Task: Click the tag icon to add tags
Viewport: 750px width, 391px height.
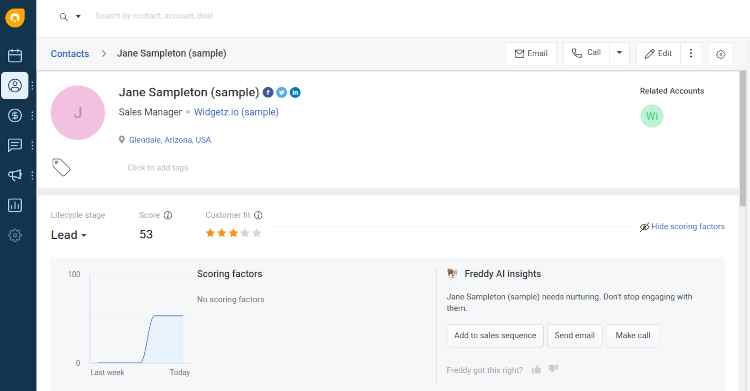Action: pyautogui.click(x=61, y=167)
